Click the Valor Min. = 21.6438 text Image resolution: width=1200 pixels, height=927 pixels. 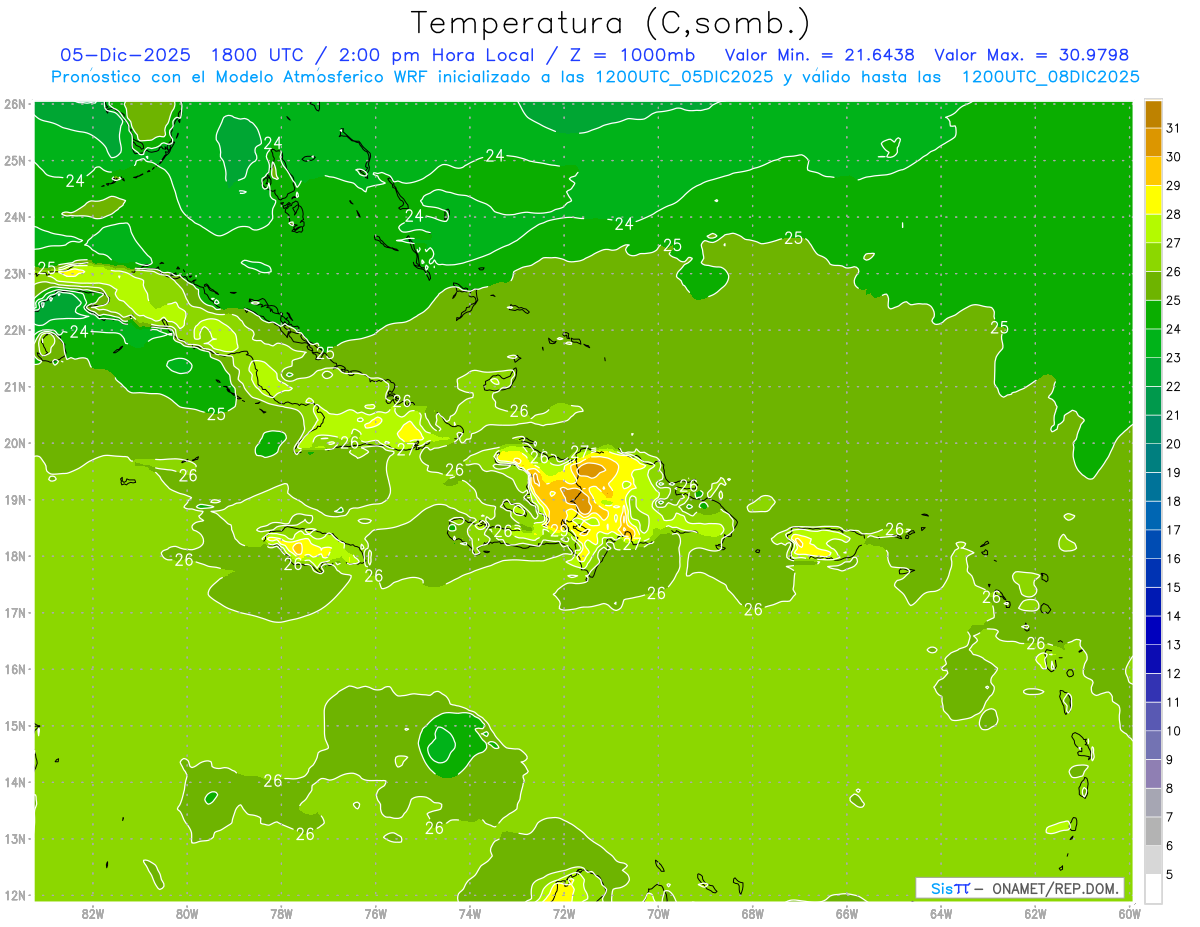pos(819,55)
